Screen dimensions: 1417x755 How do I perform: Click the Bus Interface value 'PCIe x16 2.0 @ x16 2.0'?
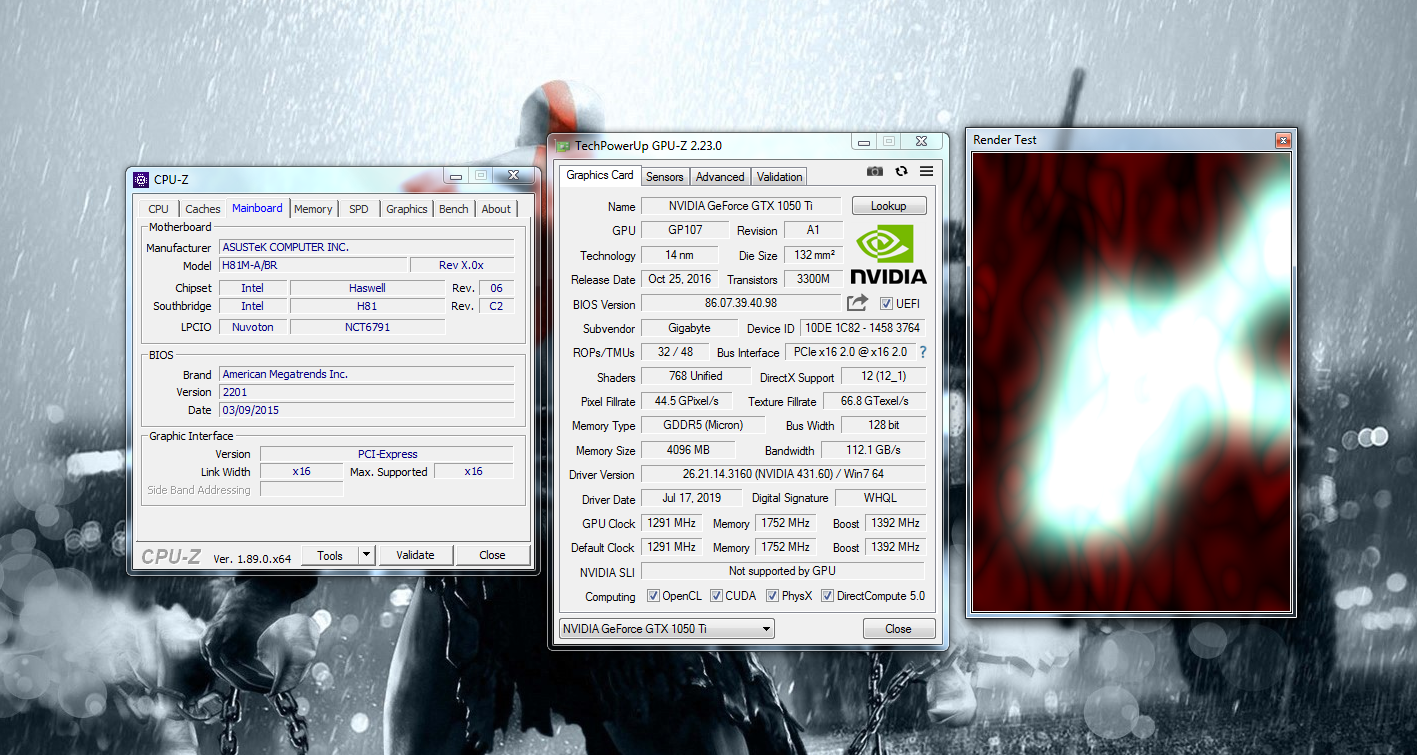click(850, 352)
